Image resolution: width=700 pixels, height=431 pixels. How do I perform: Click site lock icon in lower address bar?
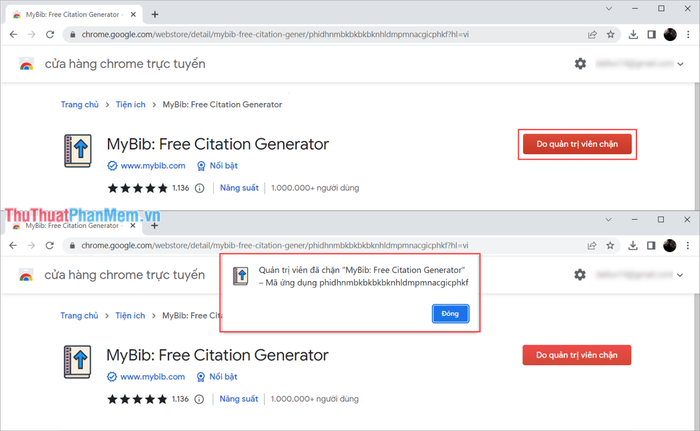pyautogui.click(x=72, y=245)
